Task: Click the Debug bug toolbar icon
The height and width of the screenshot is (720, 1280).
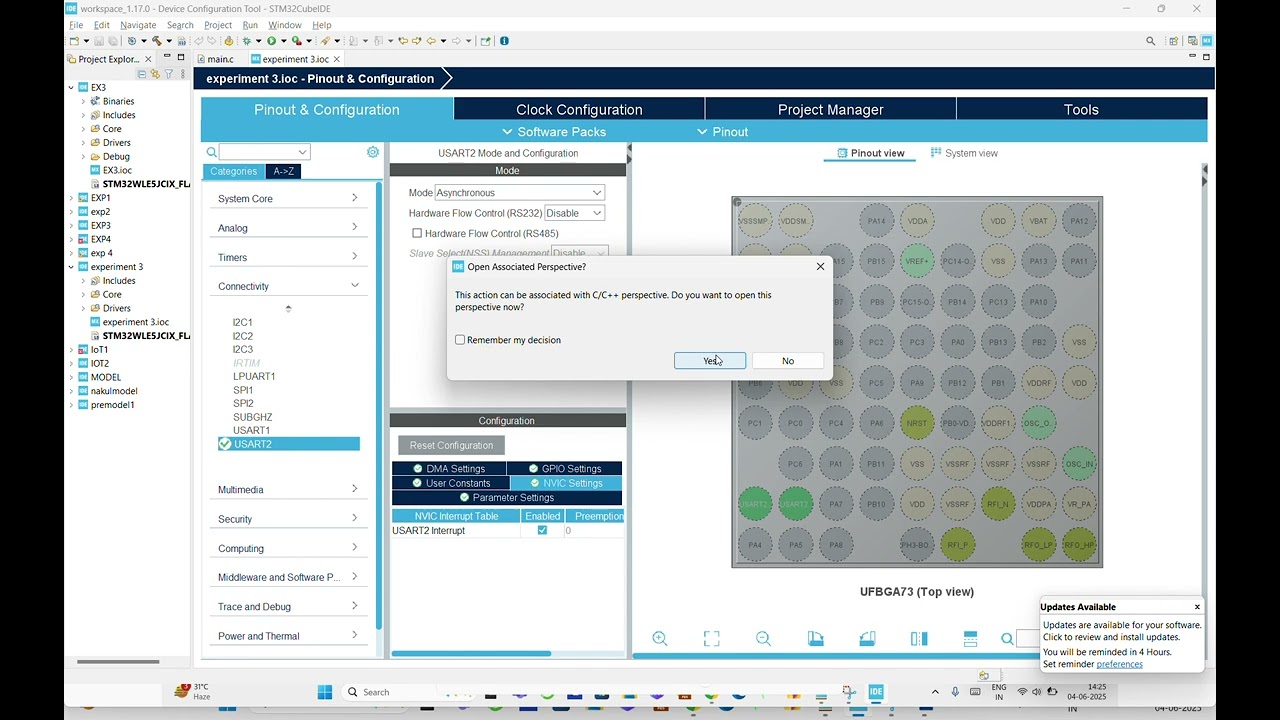Action: 246,41
